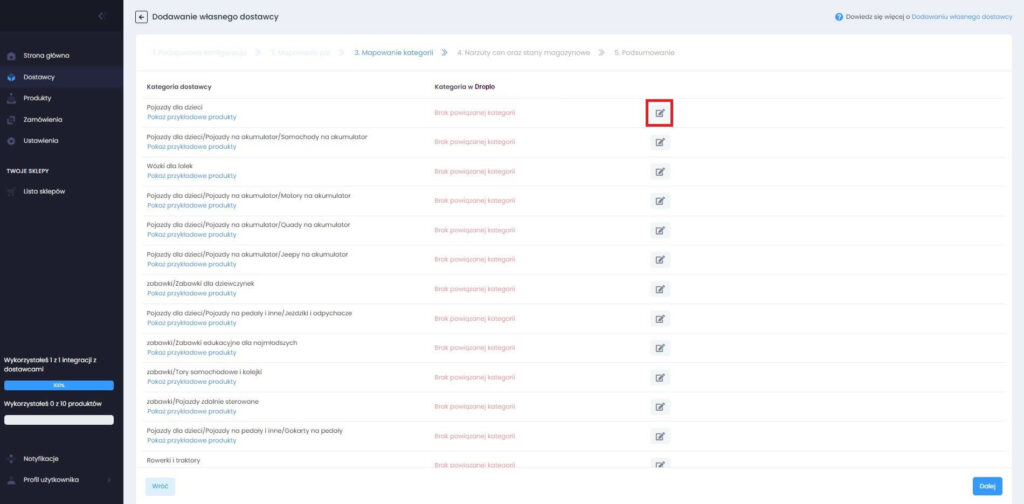Show example products for Pojazdy zdalnie sterowane

(191, 411)
